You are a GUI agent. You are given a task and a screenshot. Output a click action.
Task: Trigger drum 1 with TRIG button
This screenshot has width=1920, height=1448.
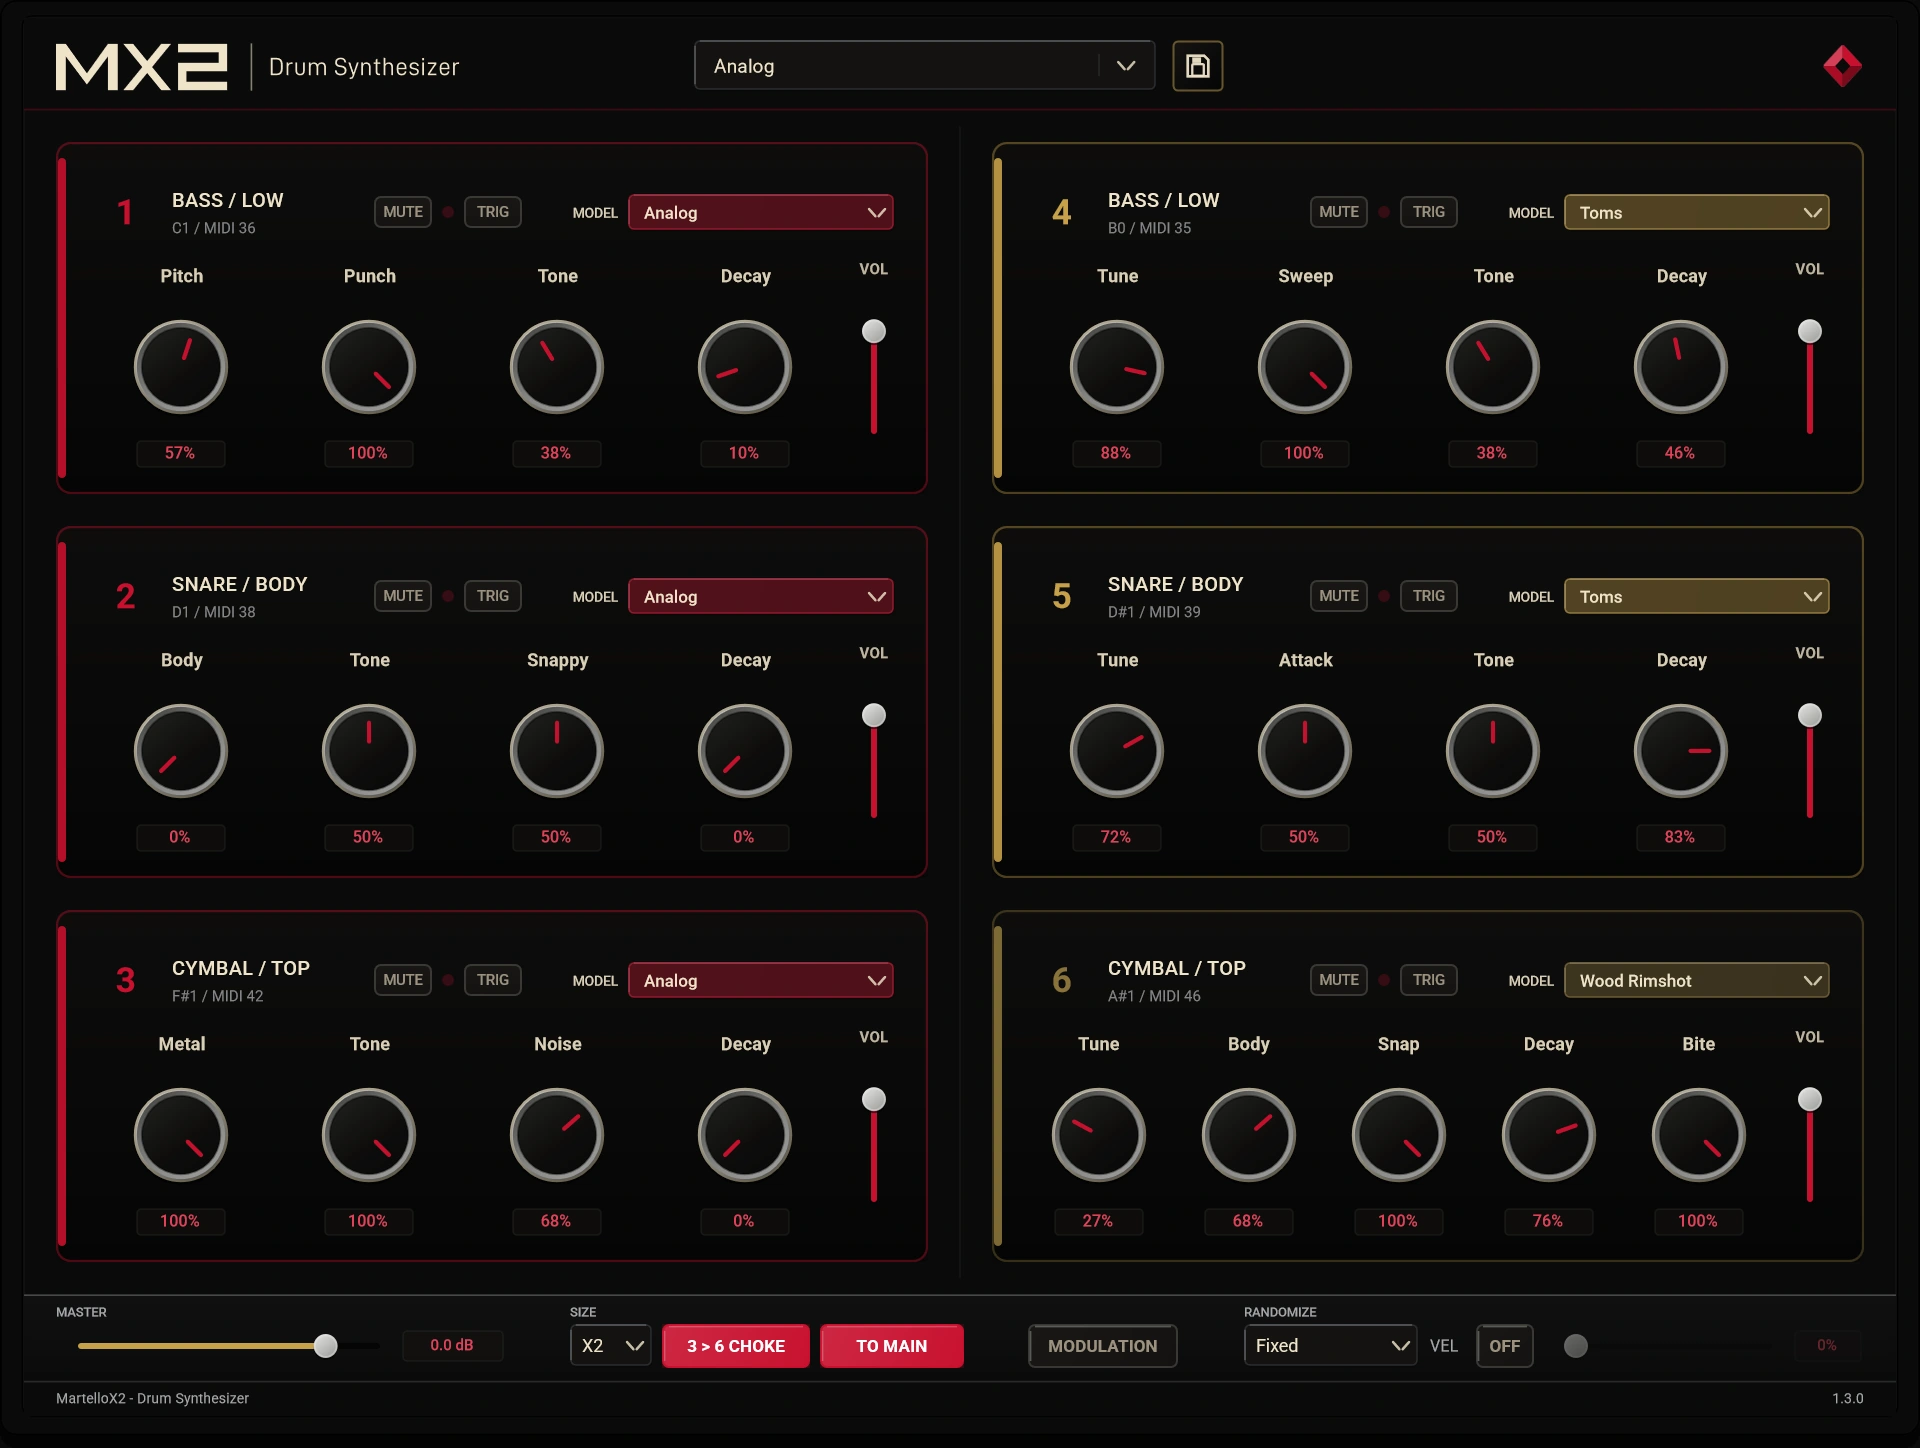click(x=493, y=212)
